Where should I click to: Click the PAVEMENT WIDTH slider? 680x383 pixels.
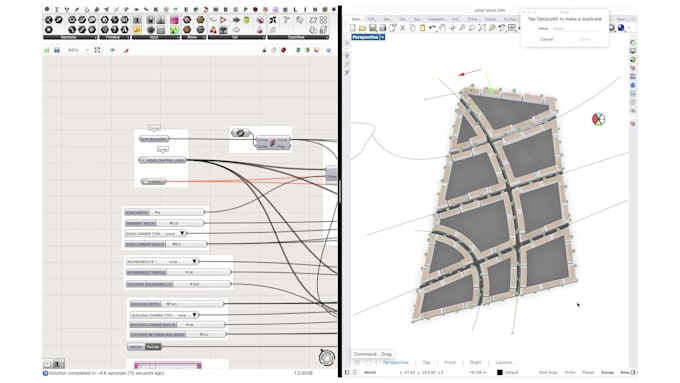click(x=164, y=223)
